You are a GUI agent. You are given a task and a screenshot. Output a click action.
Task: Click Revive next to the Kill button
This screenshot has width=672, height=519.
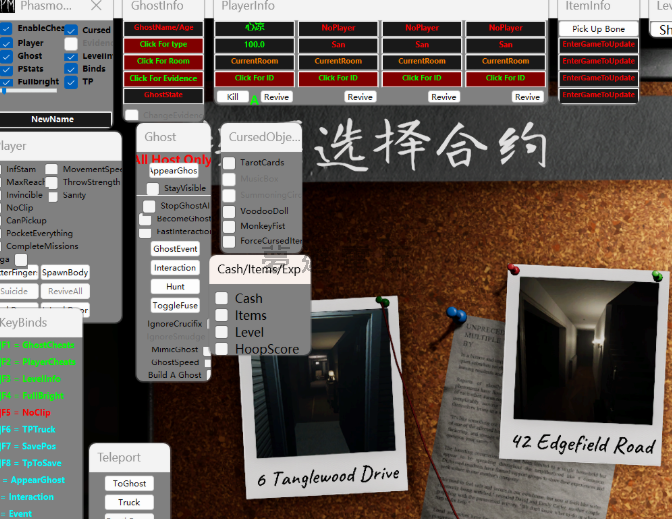point(276,97)
